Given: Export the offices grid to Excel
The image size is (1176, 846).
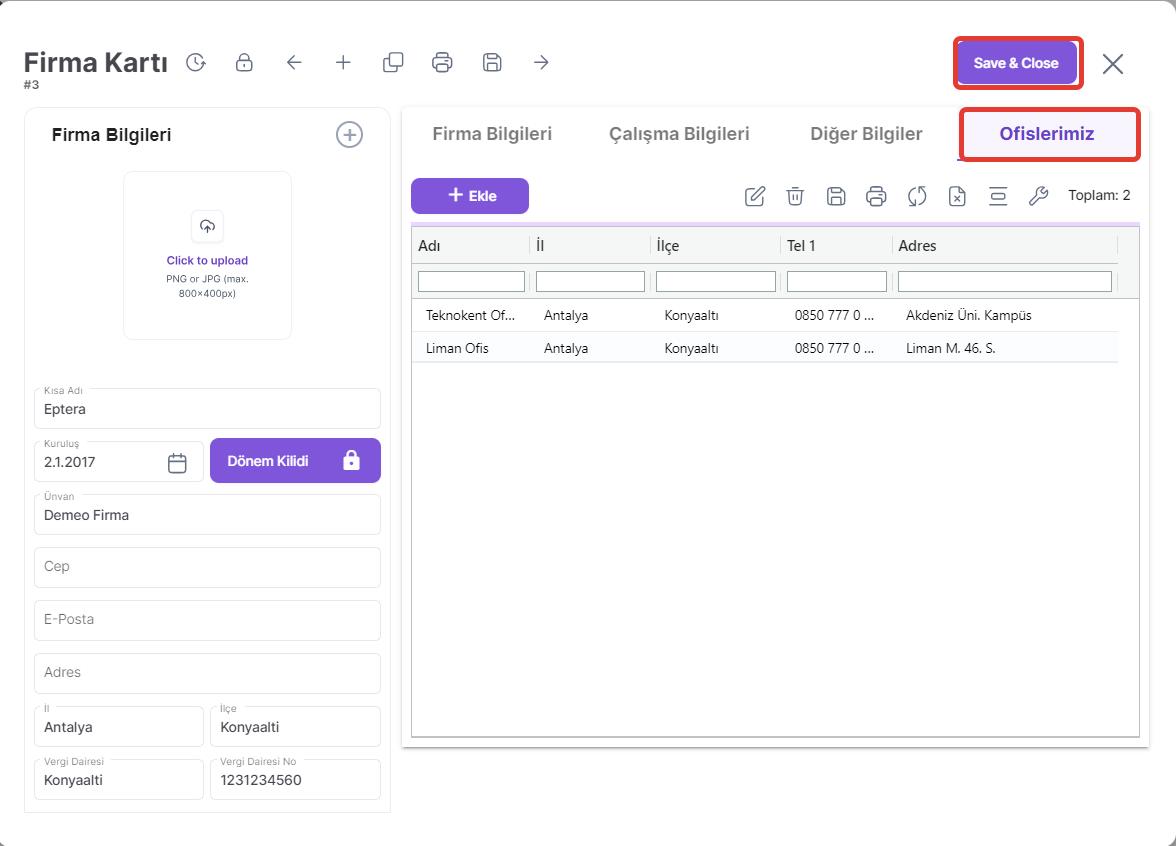Looking at the screenshot, I should (x=957, y=196).
